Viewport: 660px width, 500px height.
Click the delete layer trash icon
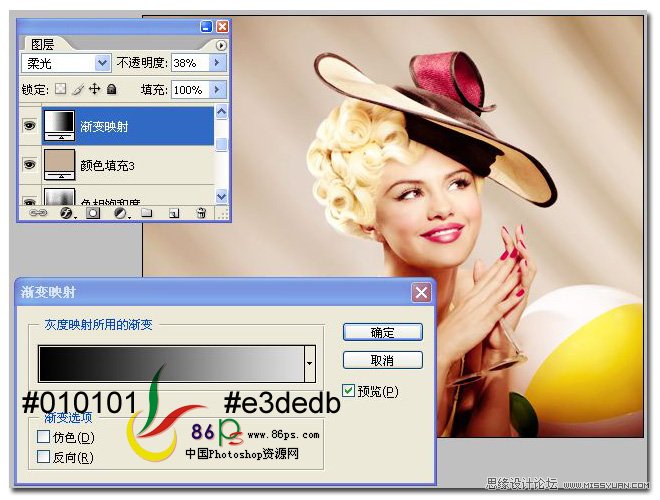201,213
